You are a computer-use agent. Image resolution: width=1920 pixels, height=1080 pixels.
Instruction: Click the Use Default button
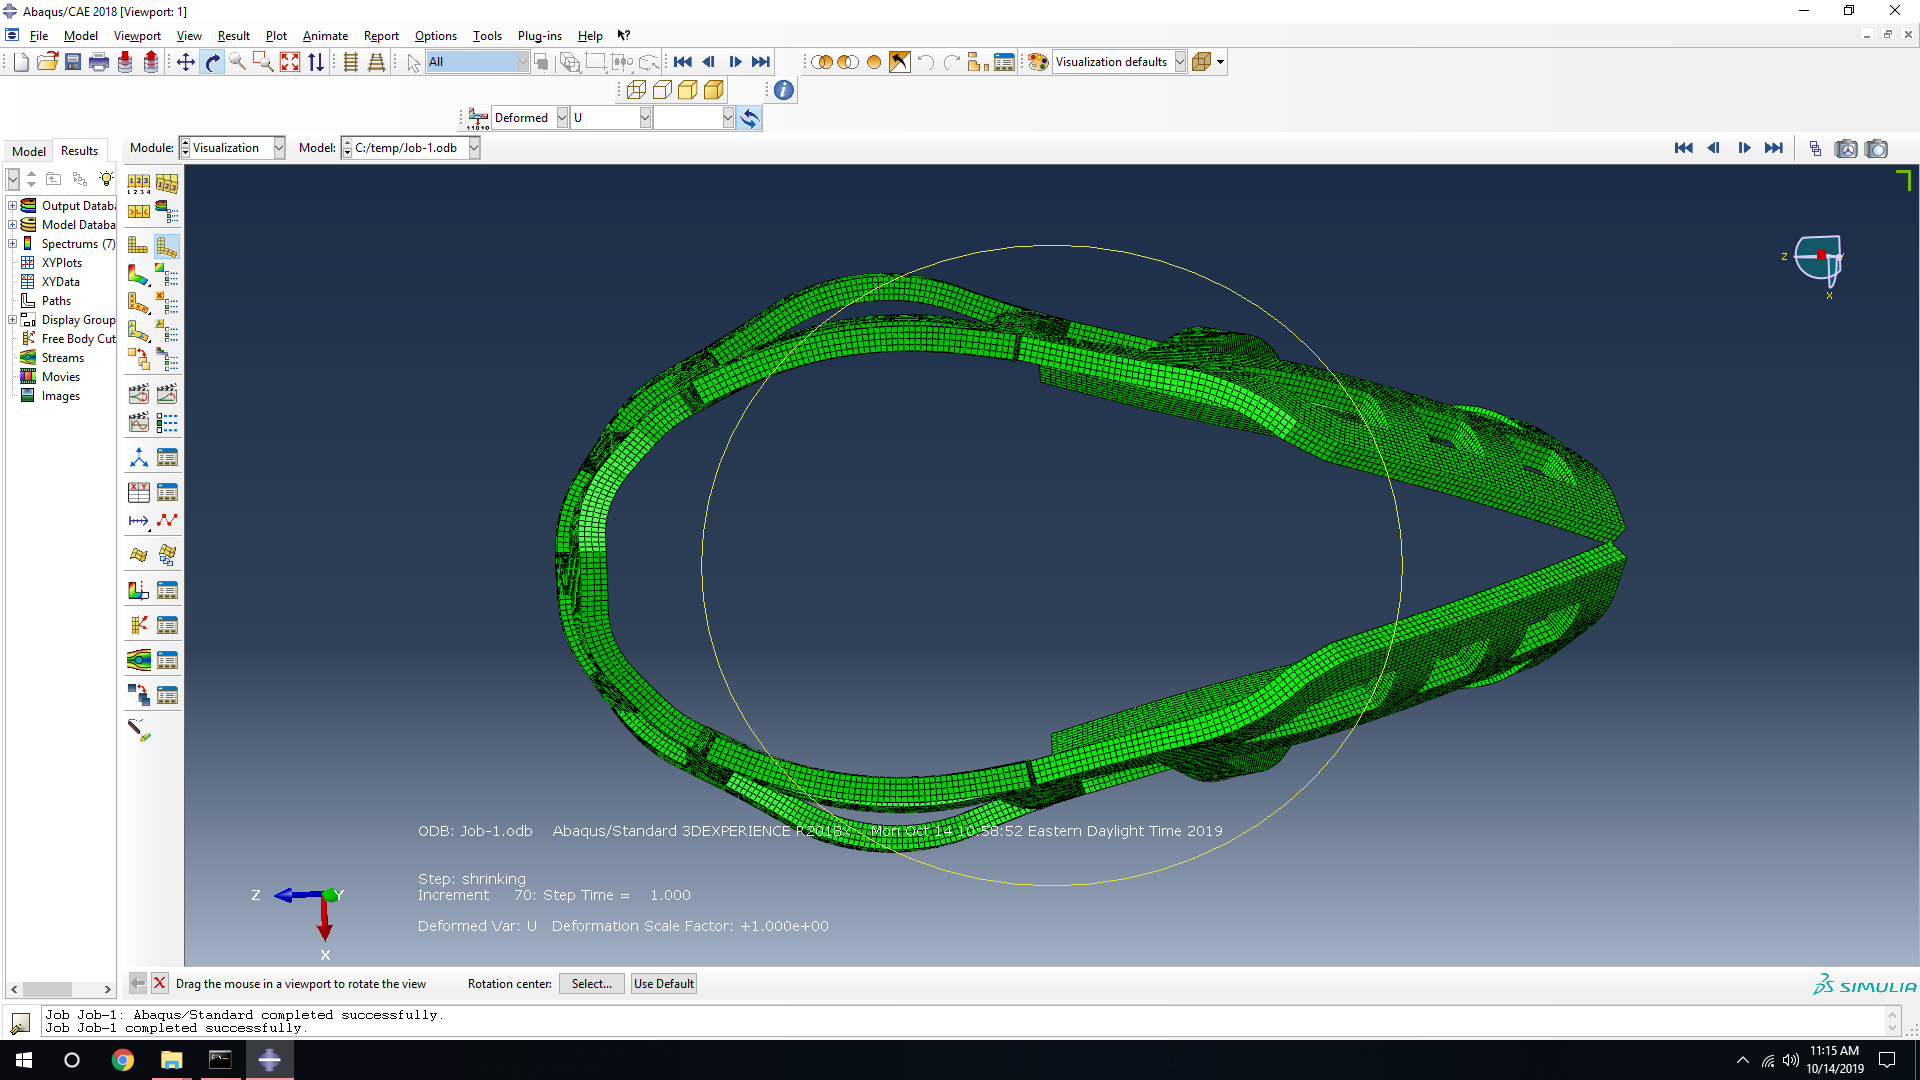pyautogui.click(x=664, y=984)
